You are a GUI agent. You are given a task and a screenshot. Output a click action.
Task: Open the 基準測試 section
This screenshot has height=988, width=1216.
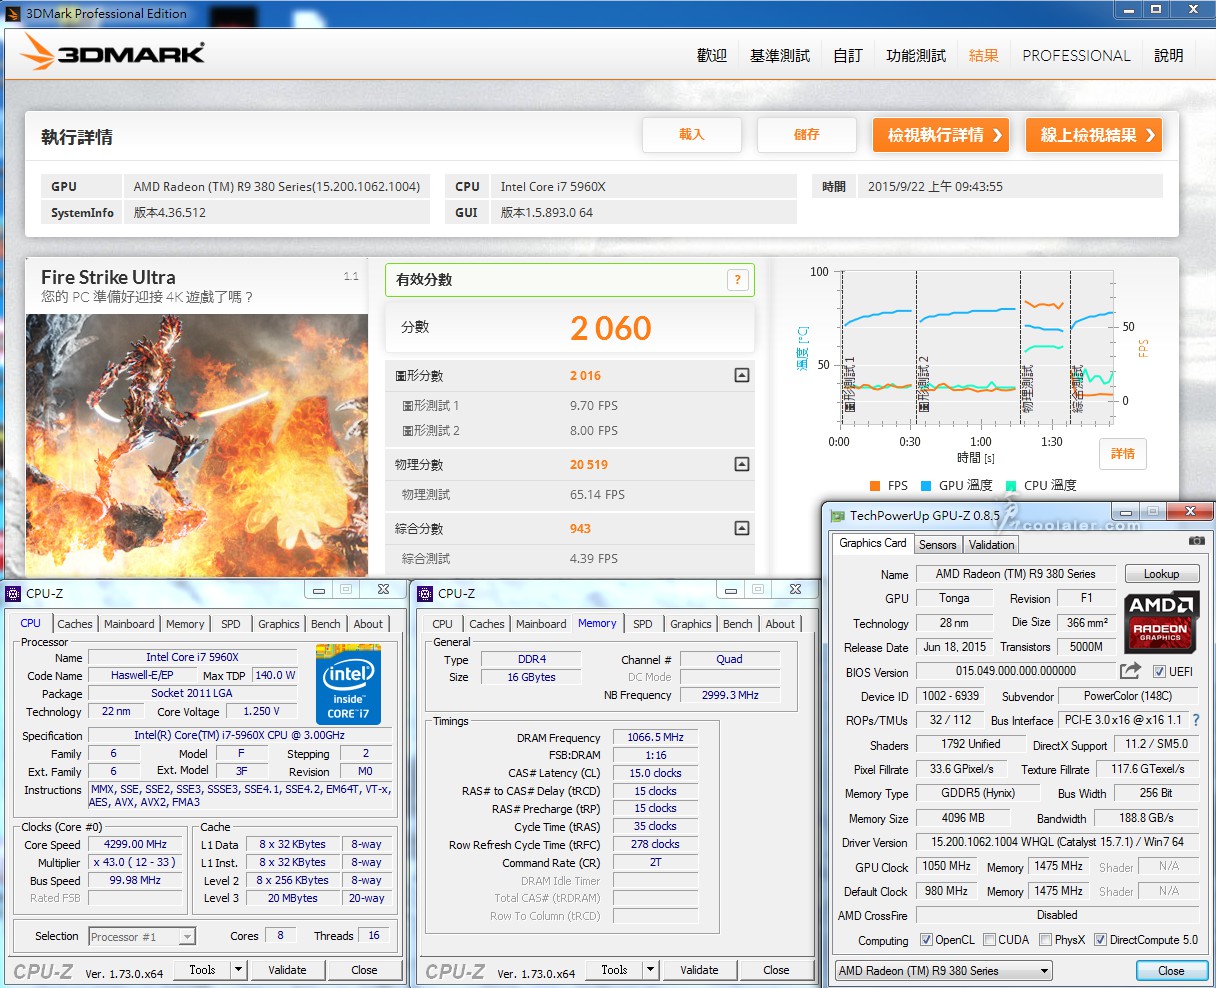coord(780,56)
